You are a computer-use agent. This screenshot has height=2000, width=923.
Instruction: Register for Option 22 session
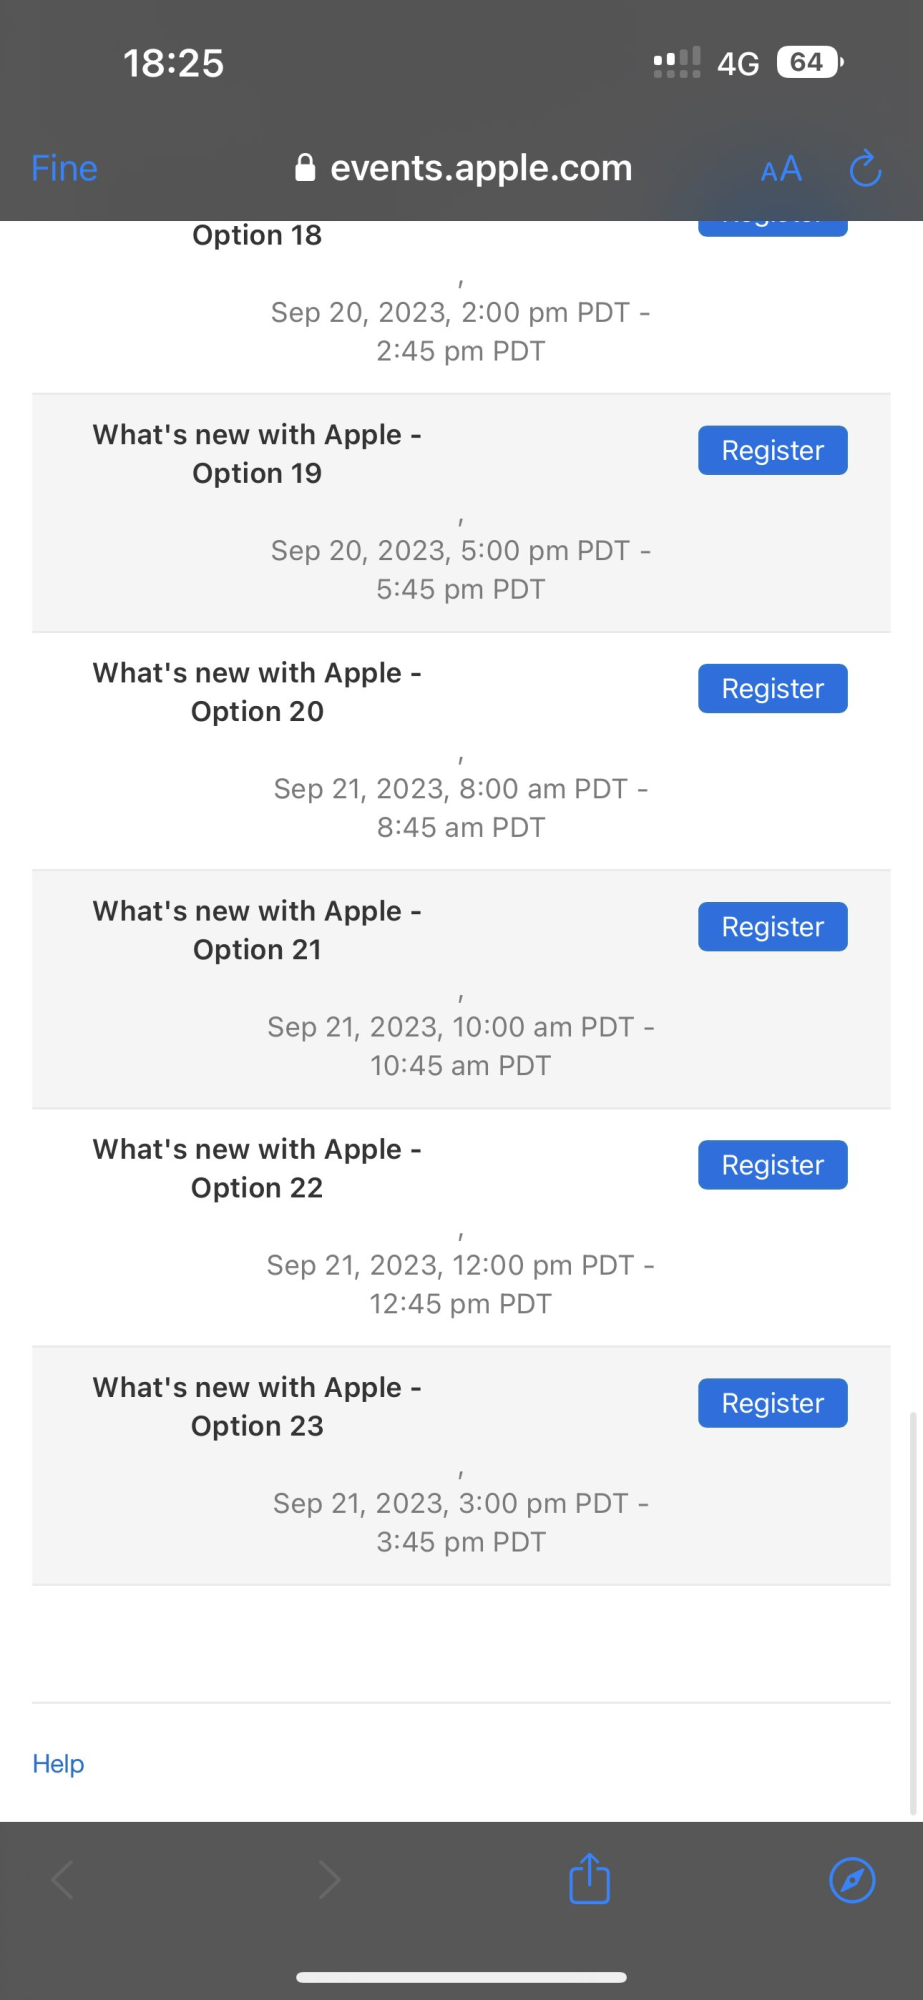(x=772, y=1164)
